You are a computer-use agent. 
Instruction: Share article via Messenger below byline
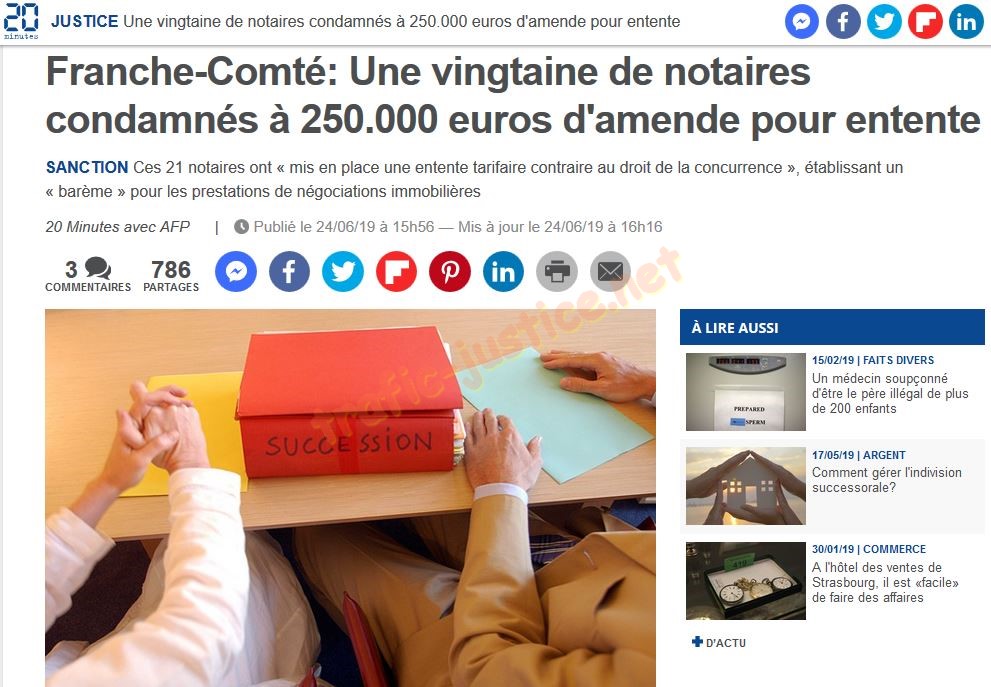(x=236, y=272)
